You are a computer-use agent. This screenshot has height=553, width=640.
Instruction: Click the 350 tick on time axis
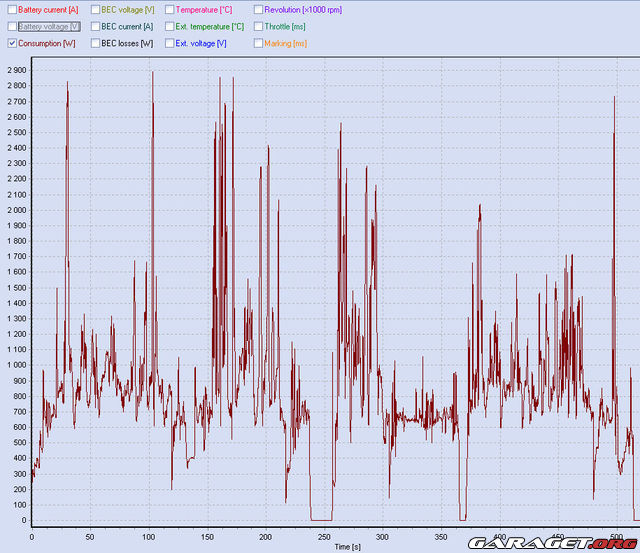[441, 536]
